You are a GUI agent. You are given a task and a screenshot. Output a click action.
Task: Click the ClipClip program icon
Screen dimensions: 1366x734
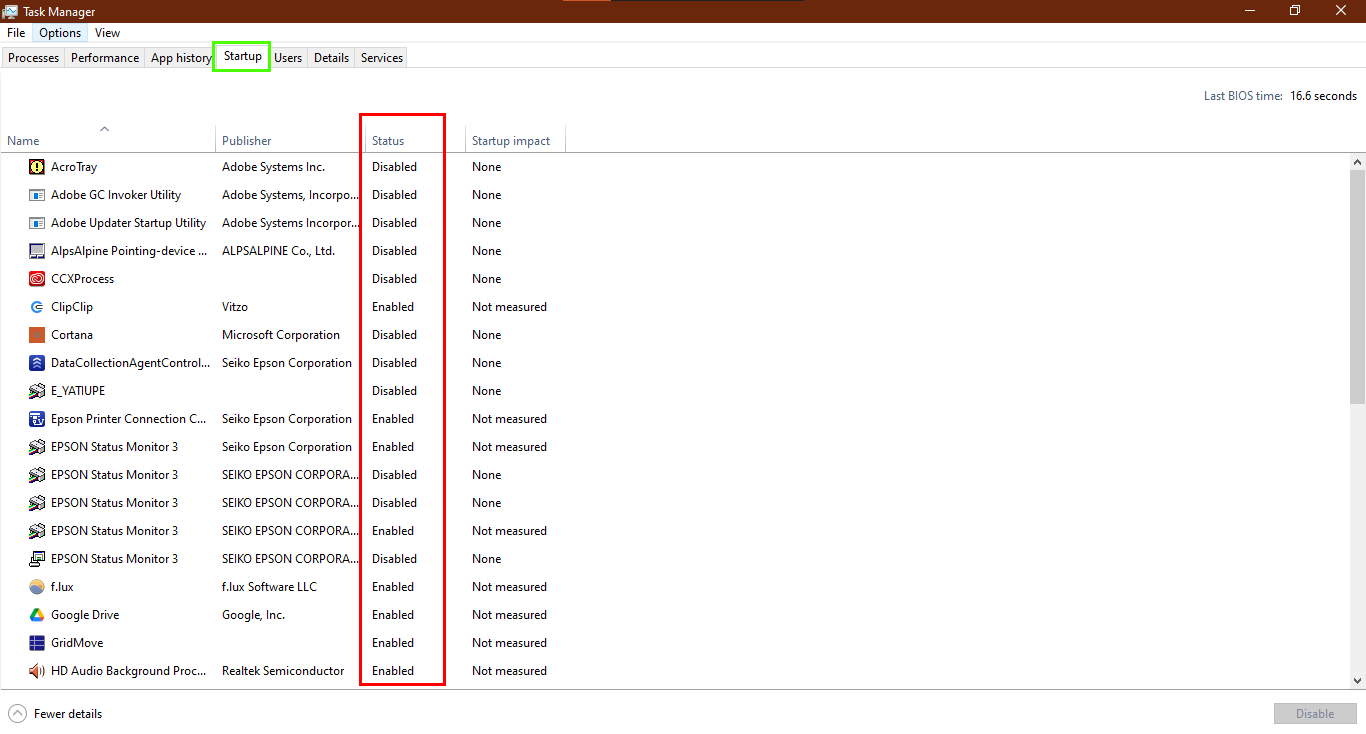coord(36,307)
